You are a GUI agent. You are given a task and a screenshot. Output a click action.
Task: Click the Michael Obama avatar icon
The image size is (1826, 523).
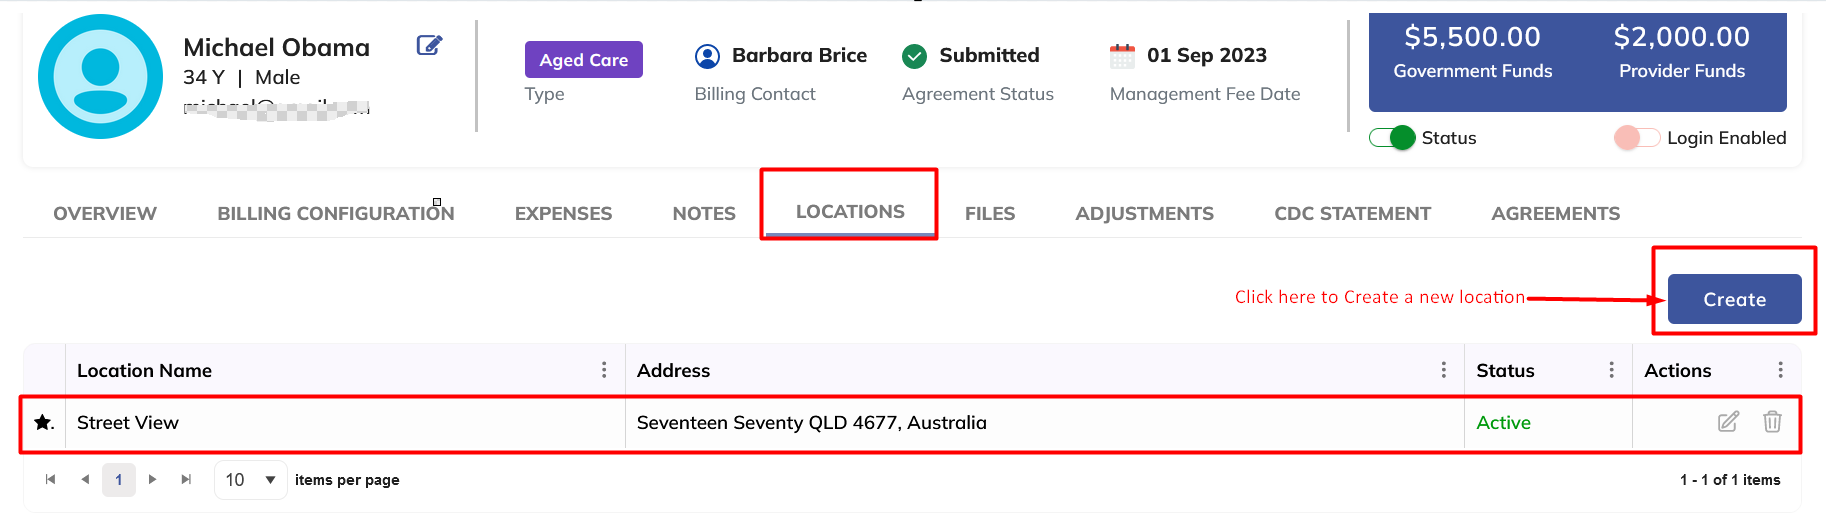100,77
